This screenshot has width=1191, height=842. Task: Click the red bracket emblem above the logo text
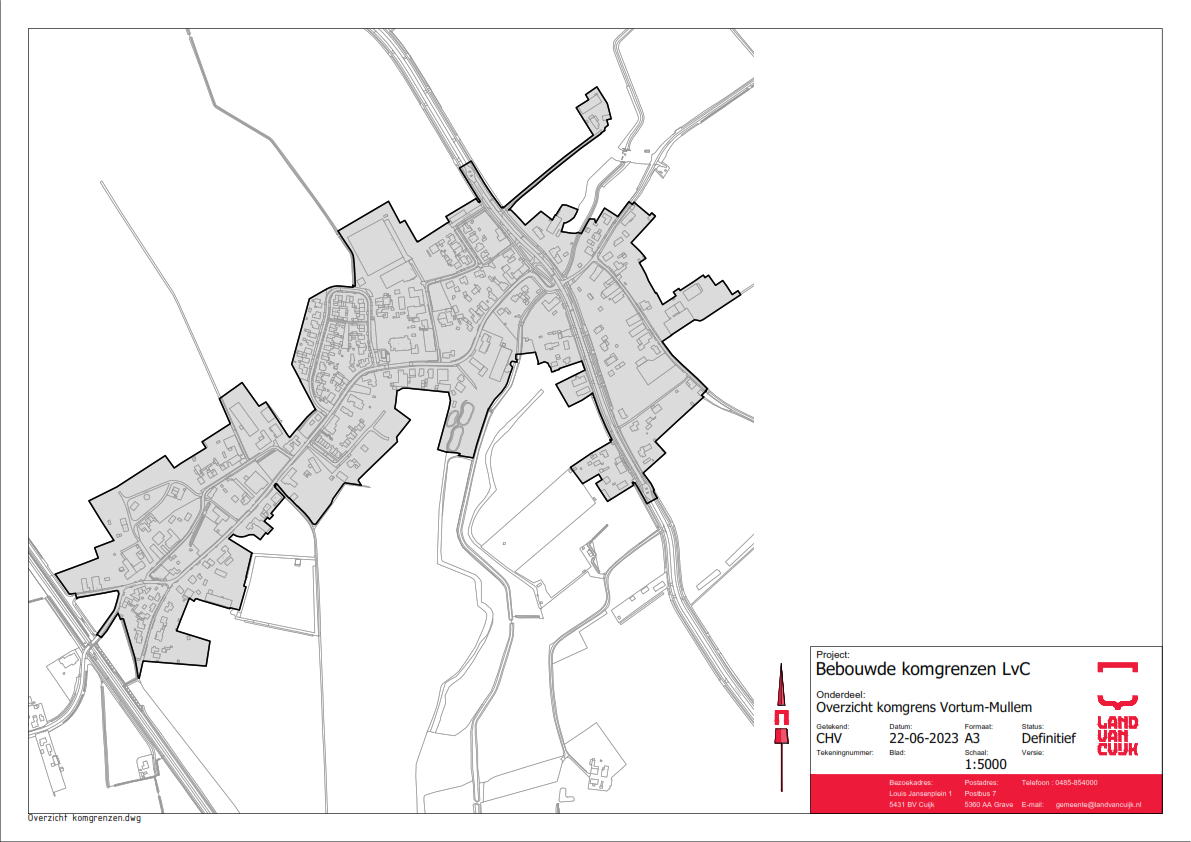[1117, 669]
